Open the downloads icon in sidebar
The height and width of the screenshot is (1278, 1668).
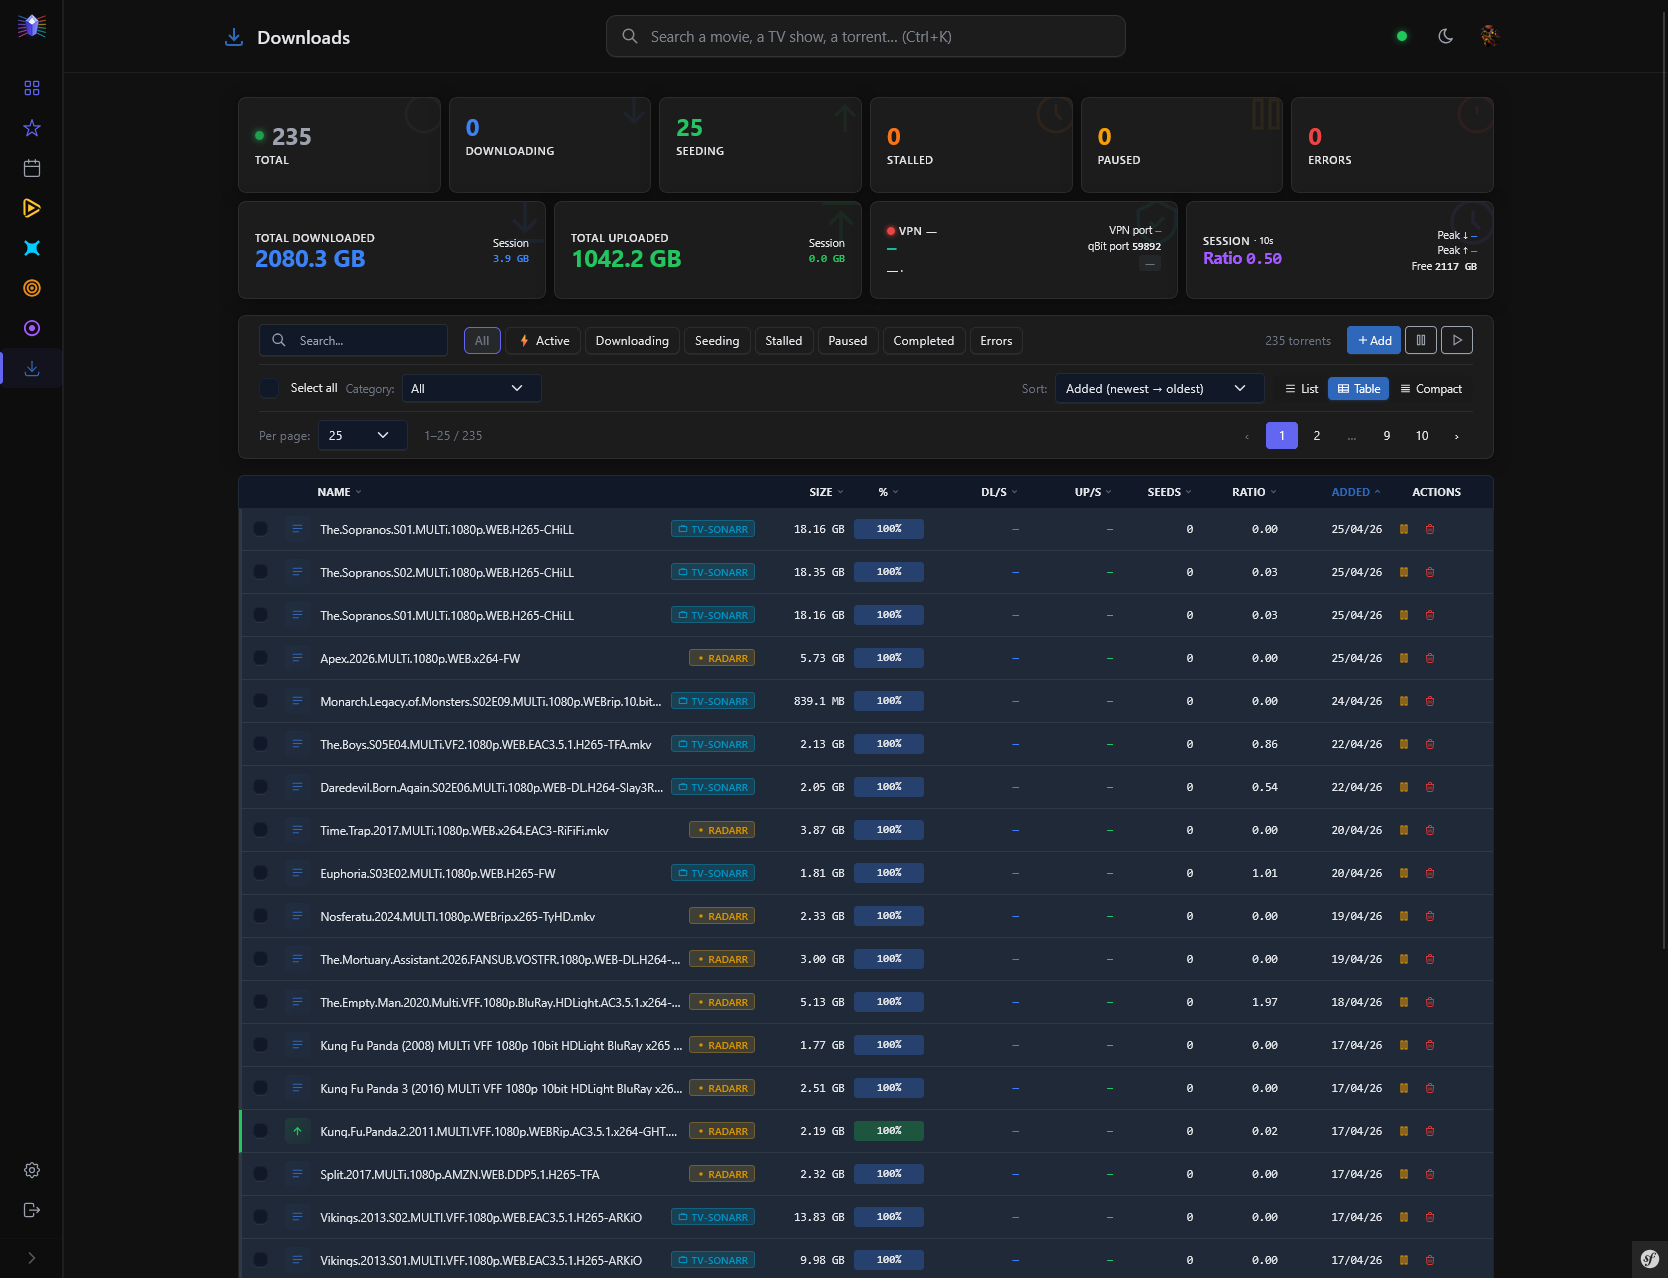pyautogui.click(x=32, y=368)
